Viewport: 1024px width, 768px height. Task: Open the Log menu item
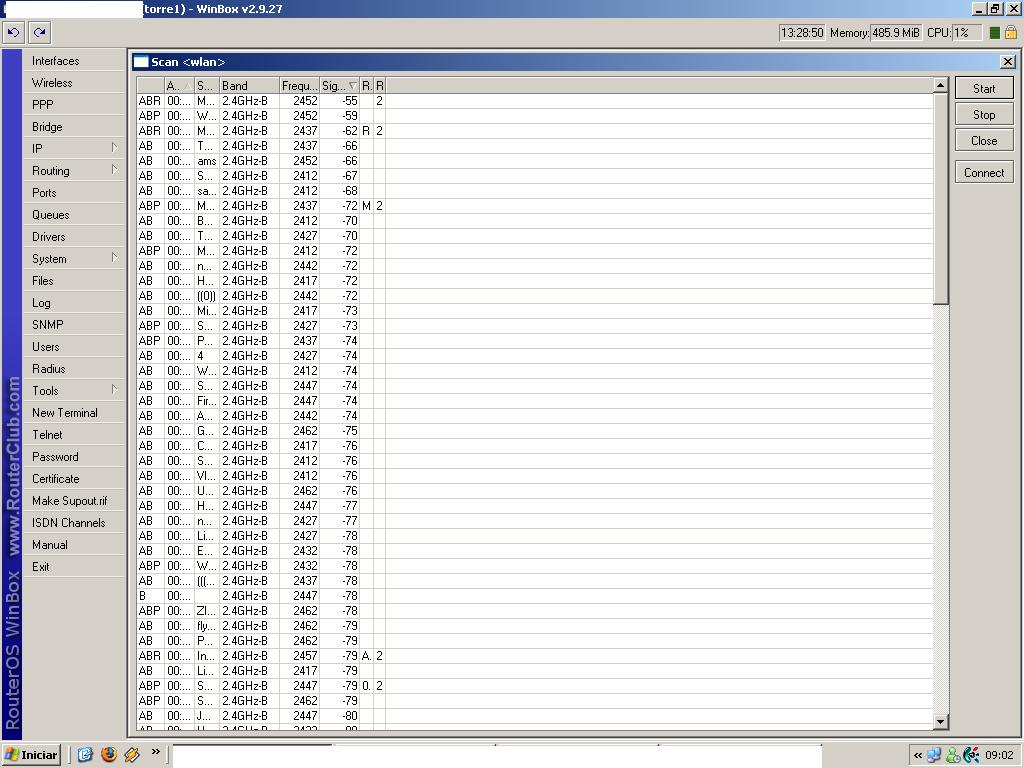(74, 302)
